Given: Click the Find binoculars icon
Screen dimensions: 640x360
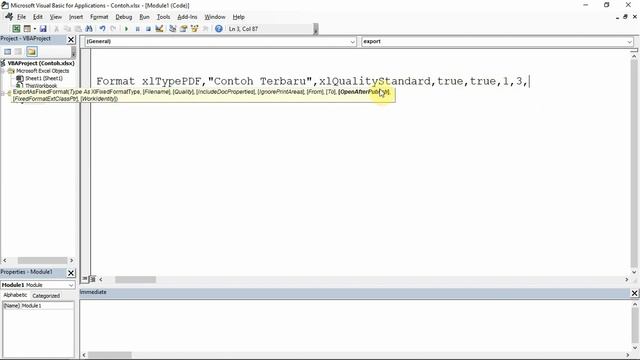Looking at the screenshot, I should coord(89,29).
